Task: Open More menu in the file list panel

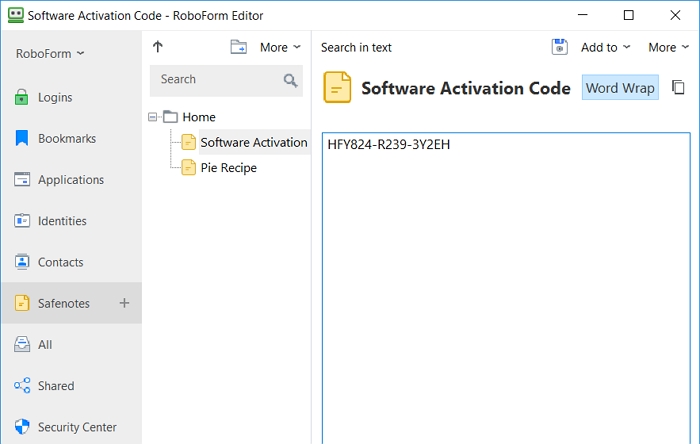Action: coord(280,47)
